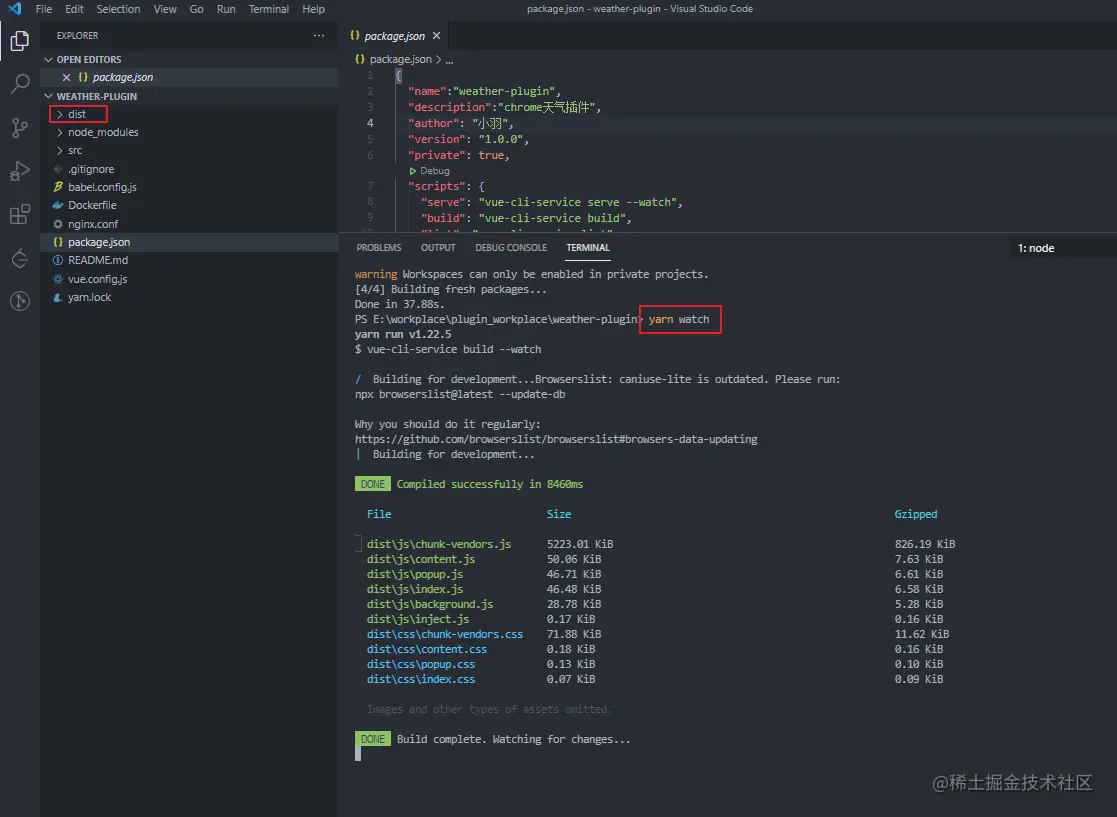Open the .gitignore file
Screen dimensions: 1117x817
coord(90,169)
